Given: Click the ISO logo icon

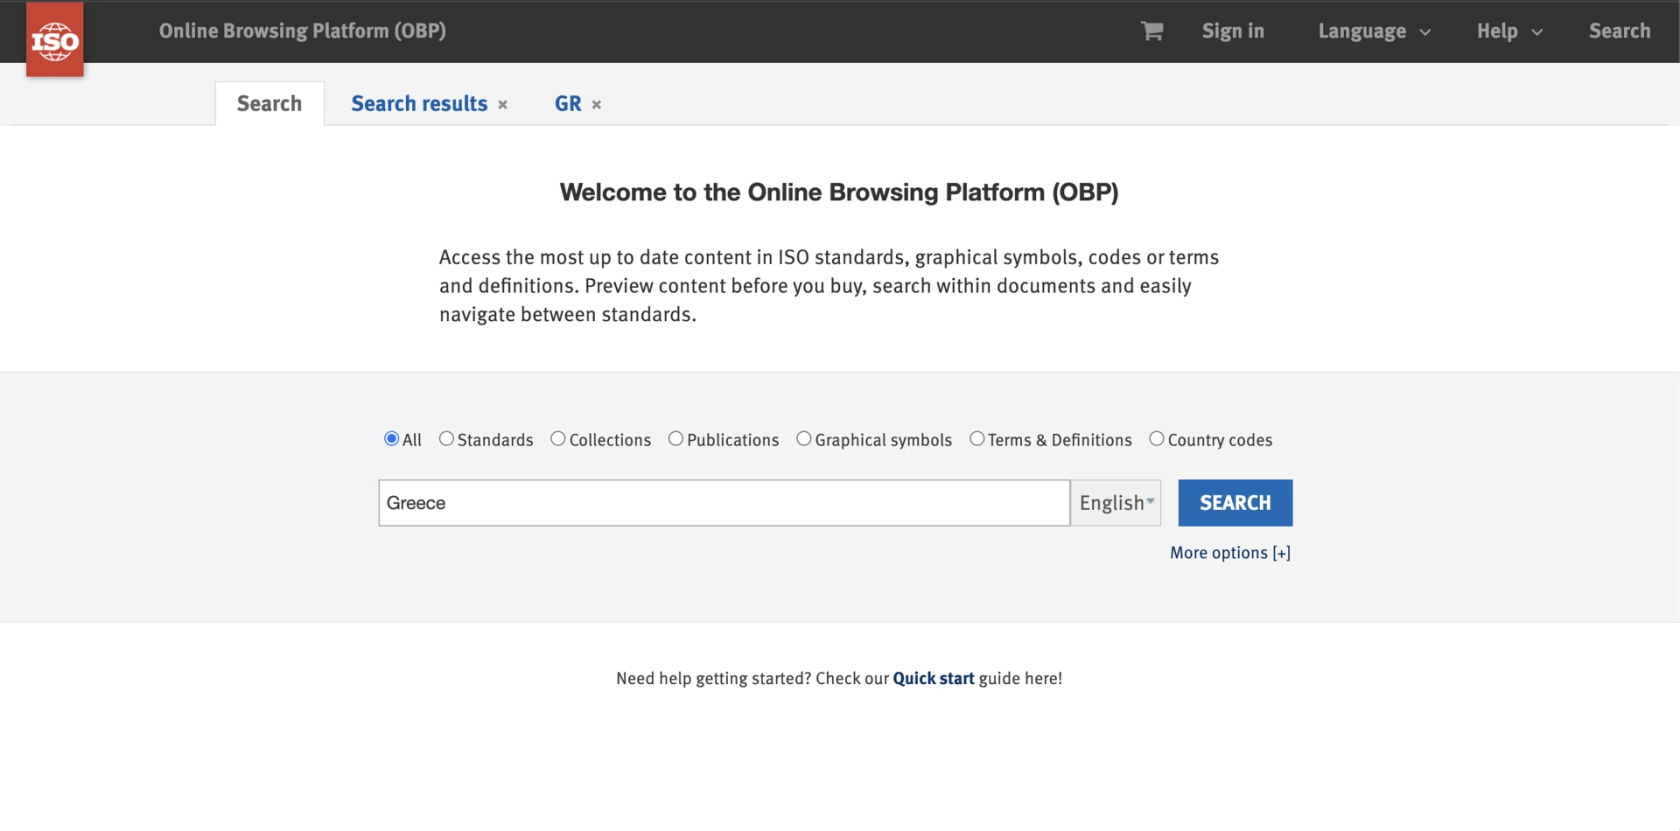Looking at the screenshot, I should click(55, 39).
